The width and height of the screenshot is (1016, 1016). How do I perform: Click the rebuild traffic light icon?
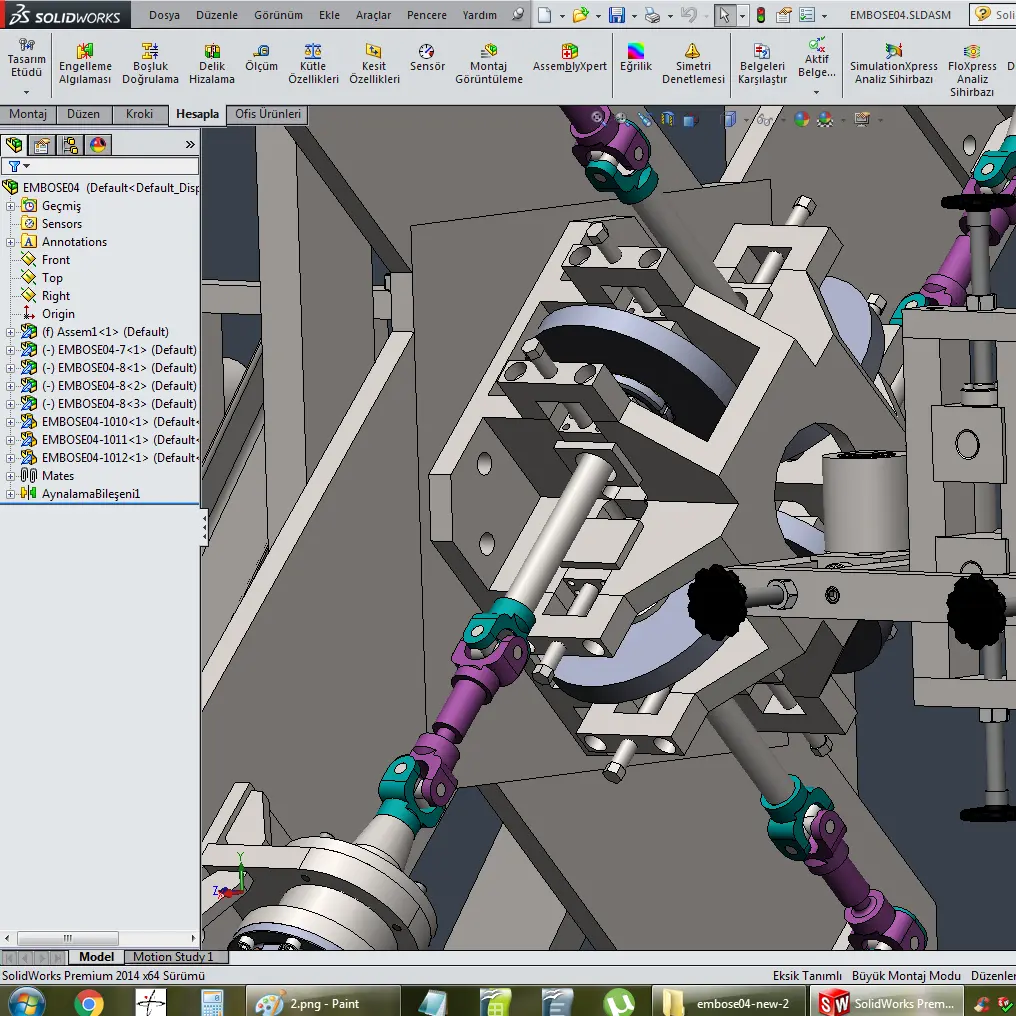tap(761, 14)
